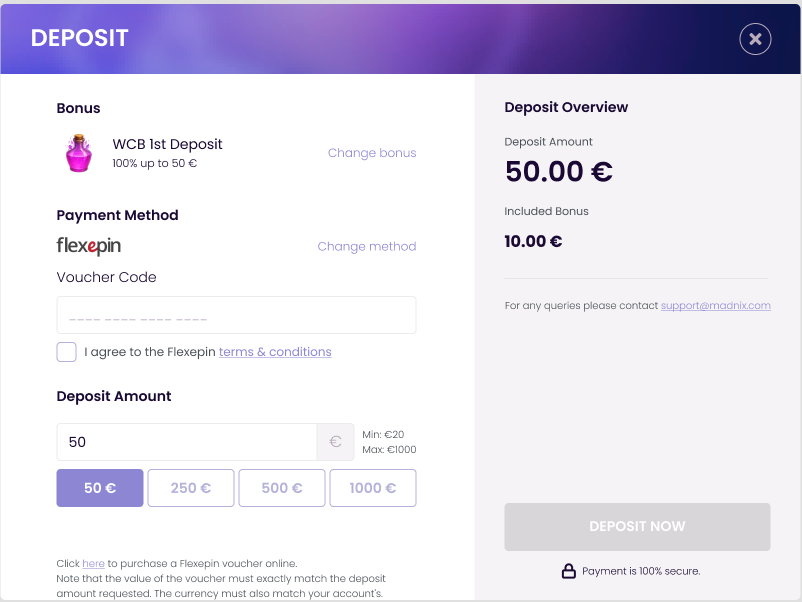Click the Flexepin logo
Viewport: 802px width, 602px height.
pyautogui.click(x=89, y=246)
